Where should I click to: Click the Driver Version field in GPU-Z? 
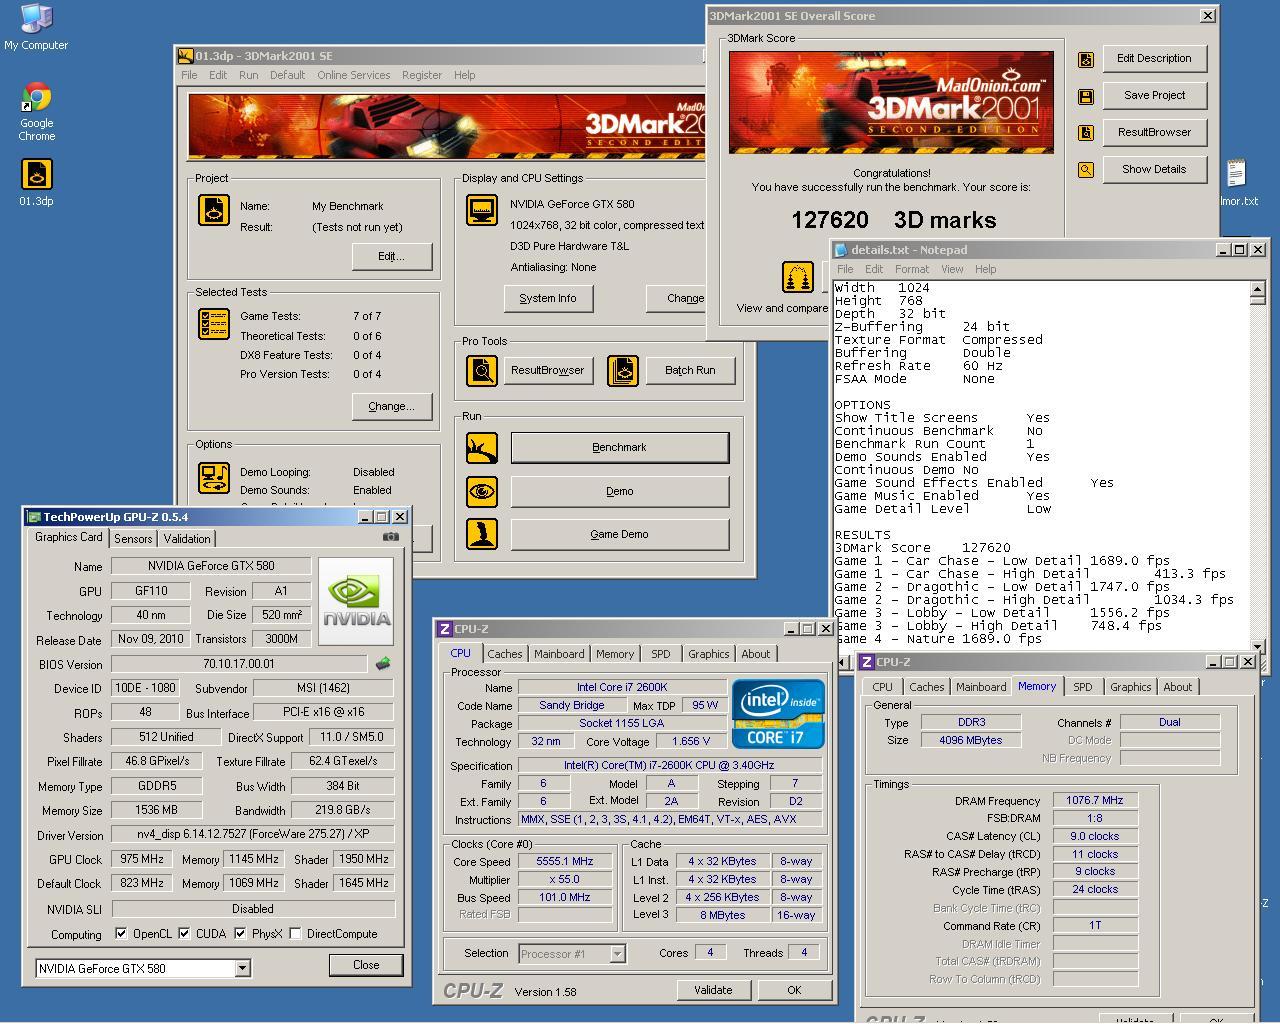253,834
